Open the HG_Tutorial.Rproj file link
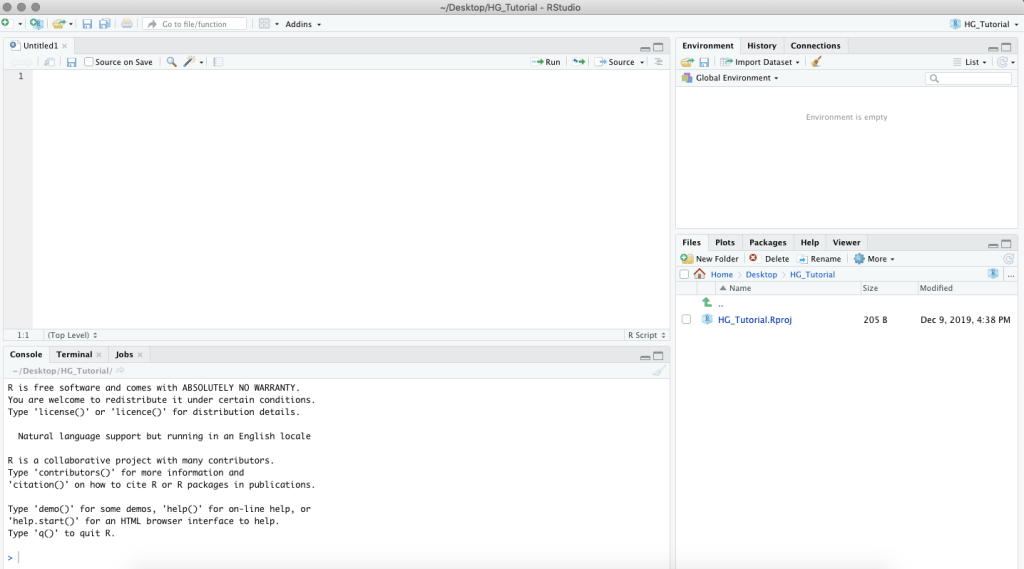The image size is (1024, 569). tap(754, 320)
